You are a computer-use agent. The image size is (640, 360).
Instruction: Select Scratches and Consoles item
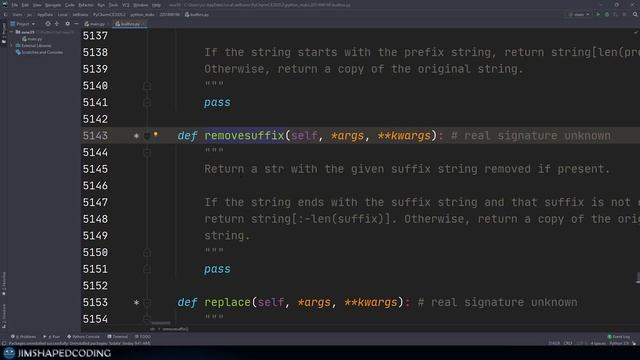[39, 52]
